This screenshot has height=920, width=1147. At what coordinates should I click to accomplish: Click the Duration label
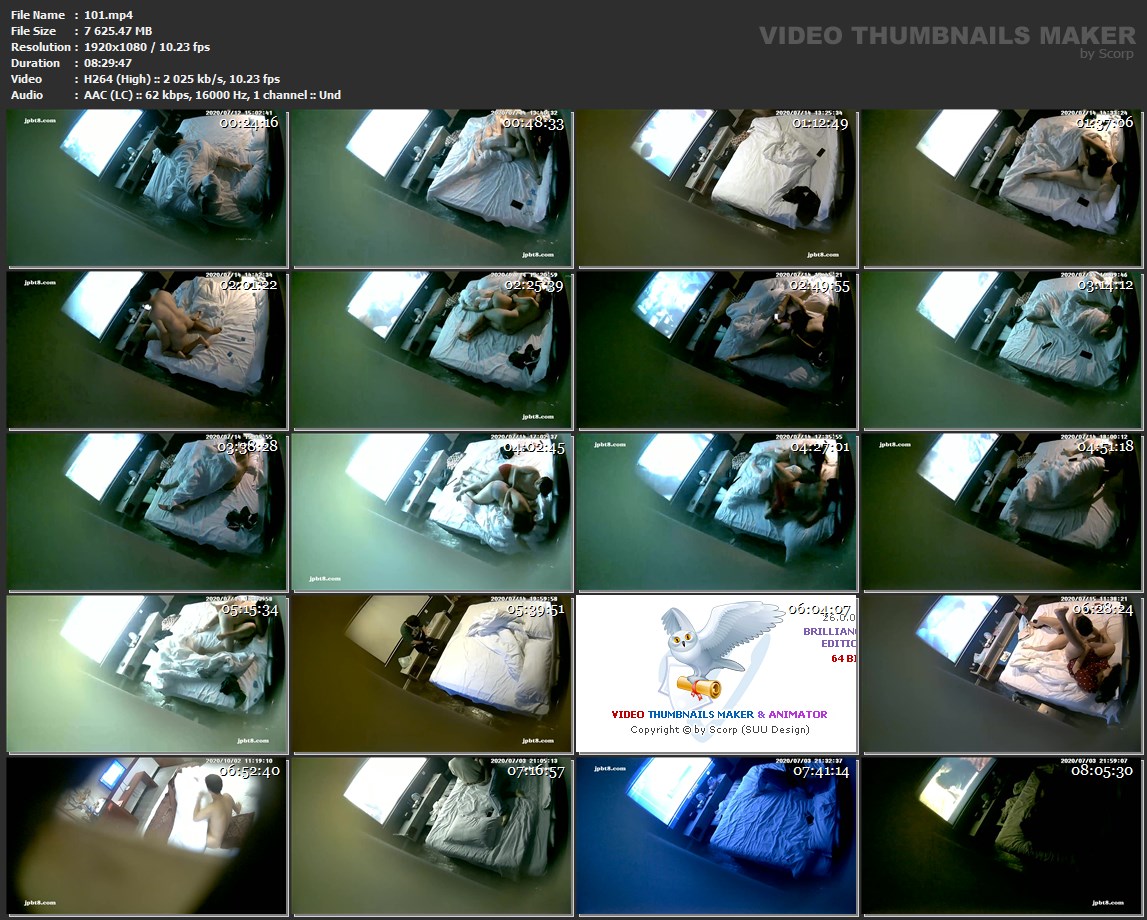click(35, 63)
